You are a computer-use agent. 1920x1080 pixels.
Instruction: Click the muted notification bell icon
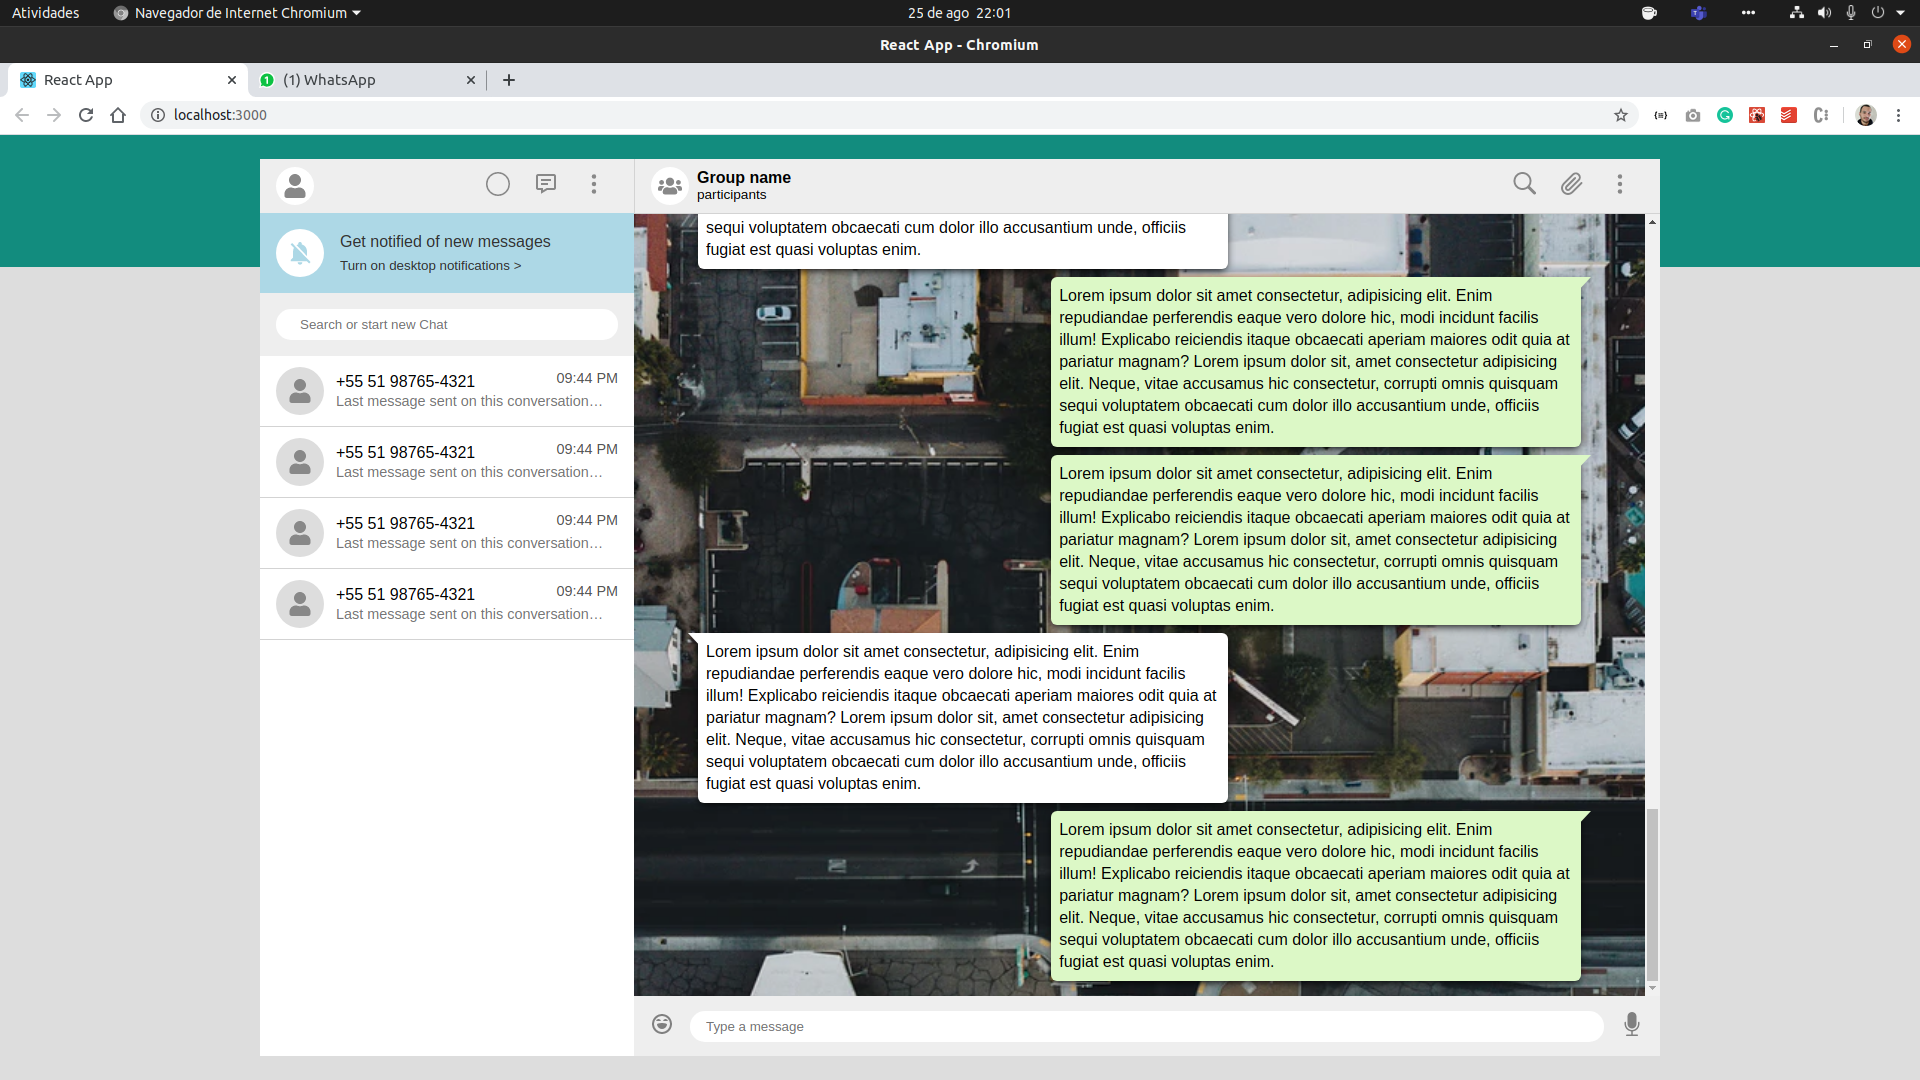300,253
